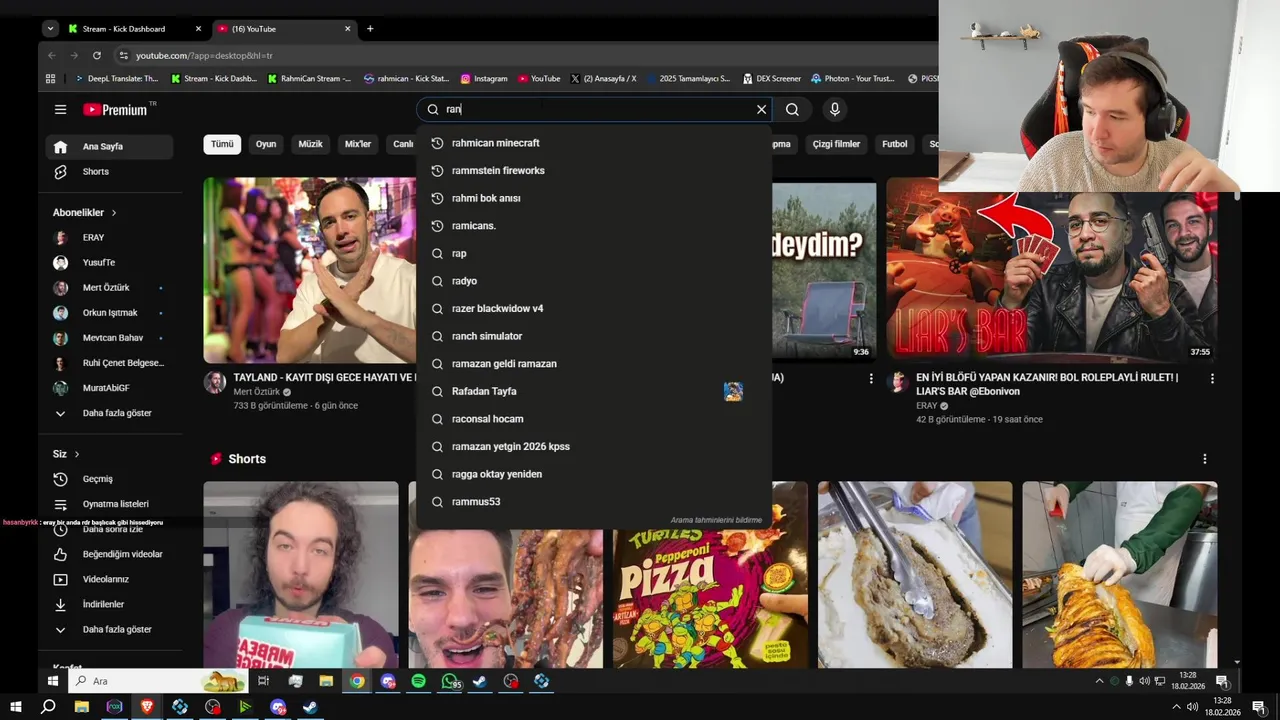The width and height of the screenshot is (1280, 720).
Task: Choose the rahmican minecraft suggestion
Action: tap(594, 143)
